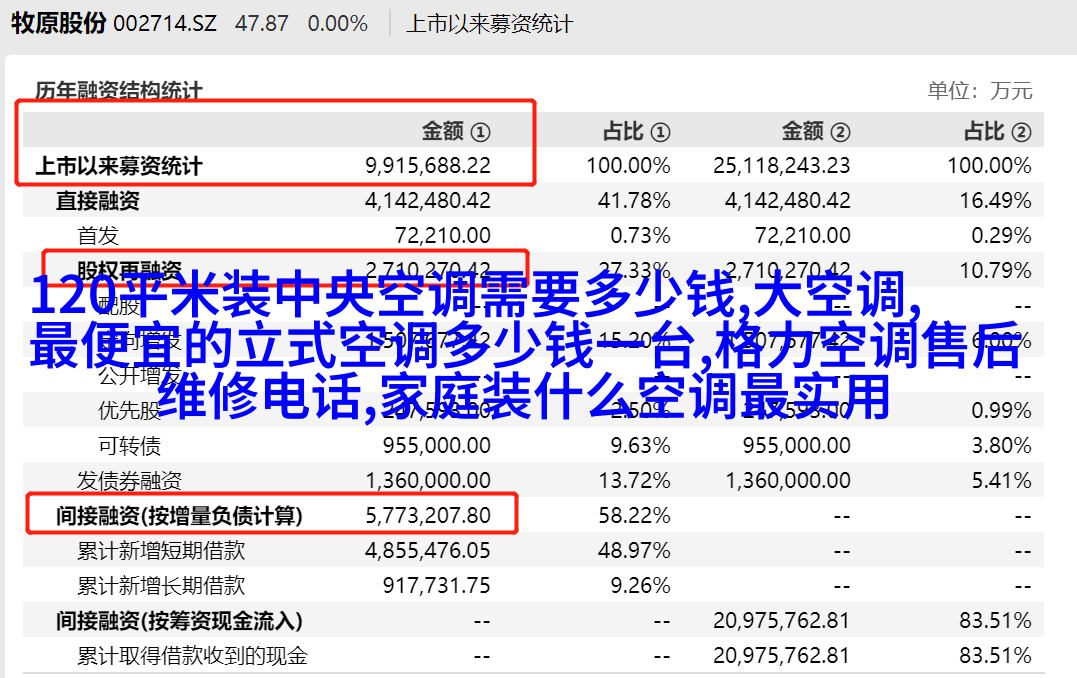Click 955,000.00 in the 金额 ① column
1077x678 pixels.
click(x=437, y=446)
